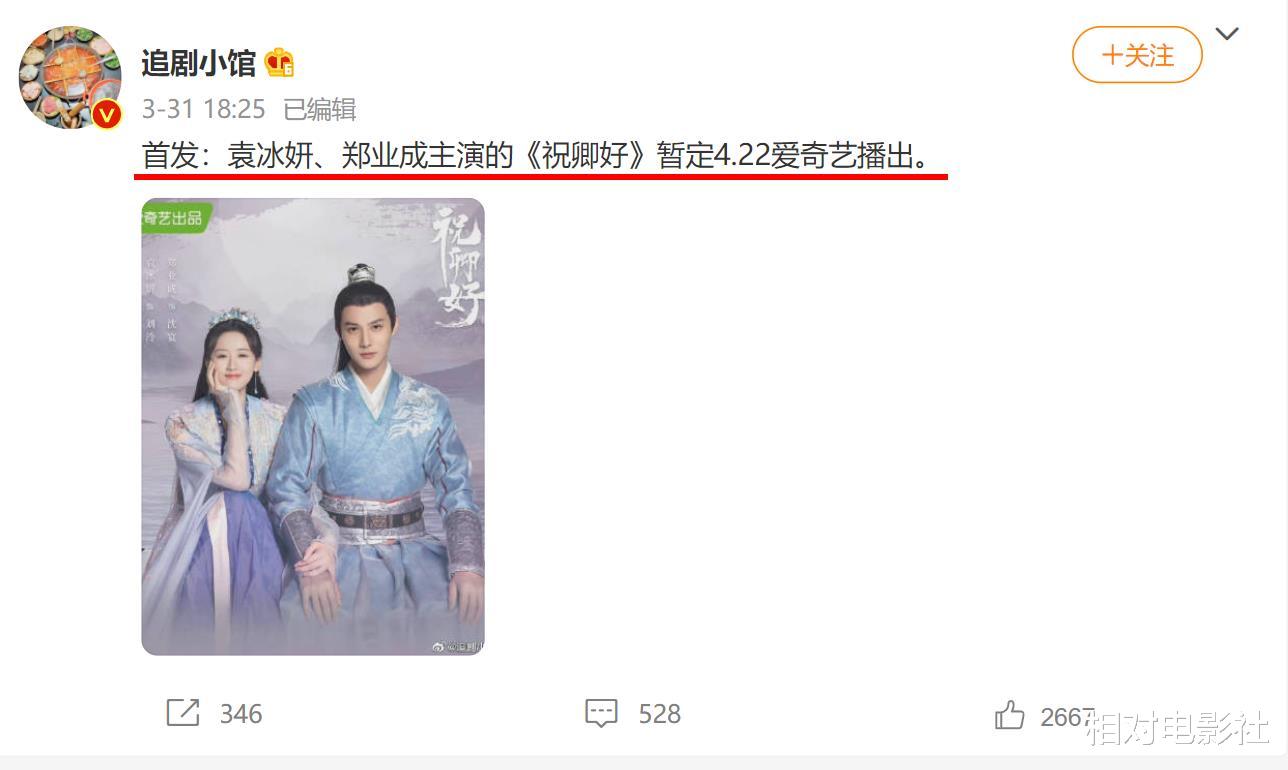Click the 3-31 18:25 timestamp
The height and width of the screenshot is (770, 1288).
coord(203,109)
